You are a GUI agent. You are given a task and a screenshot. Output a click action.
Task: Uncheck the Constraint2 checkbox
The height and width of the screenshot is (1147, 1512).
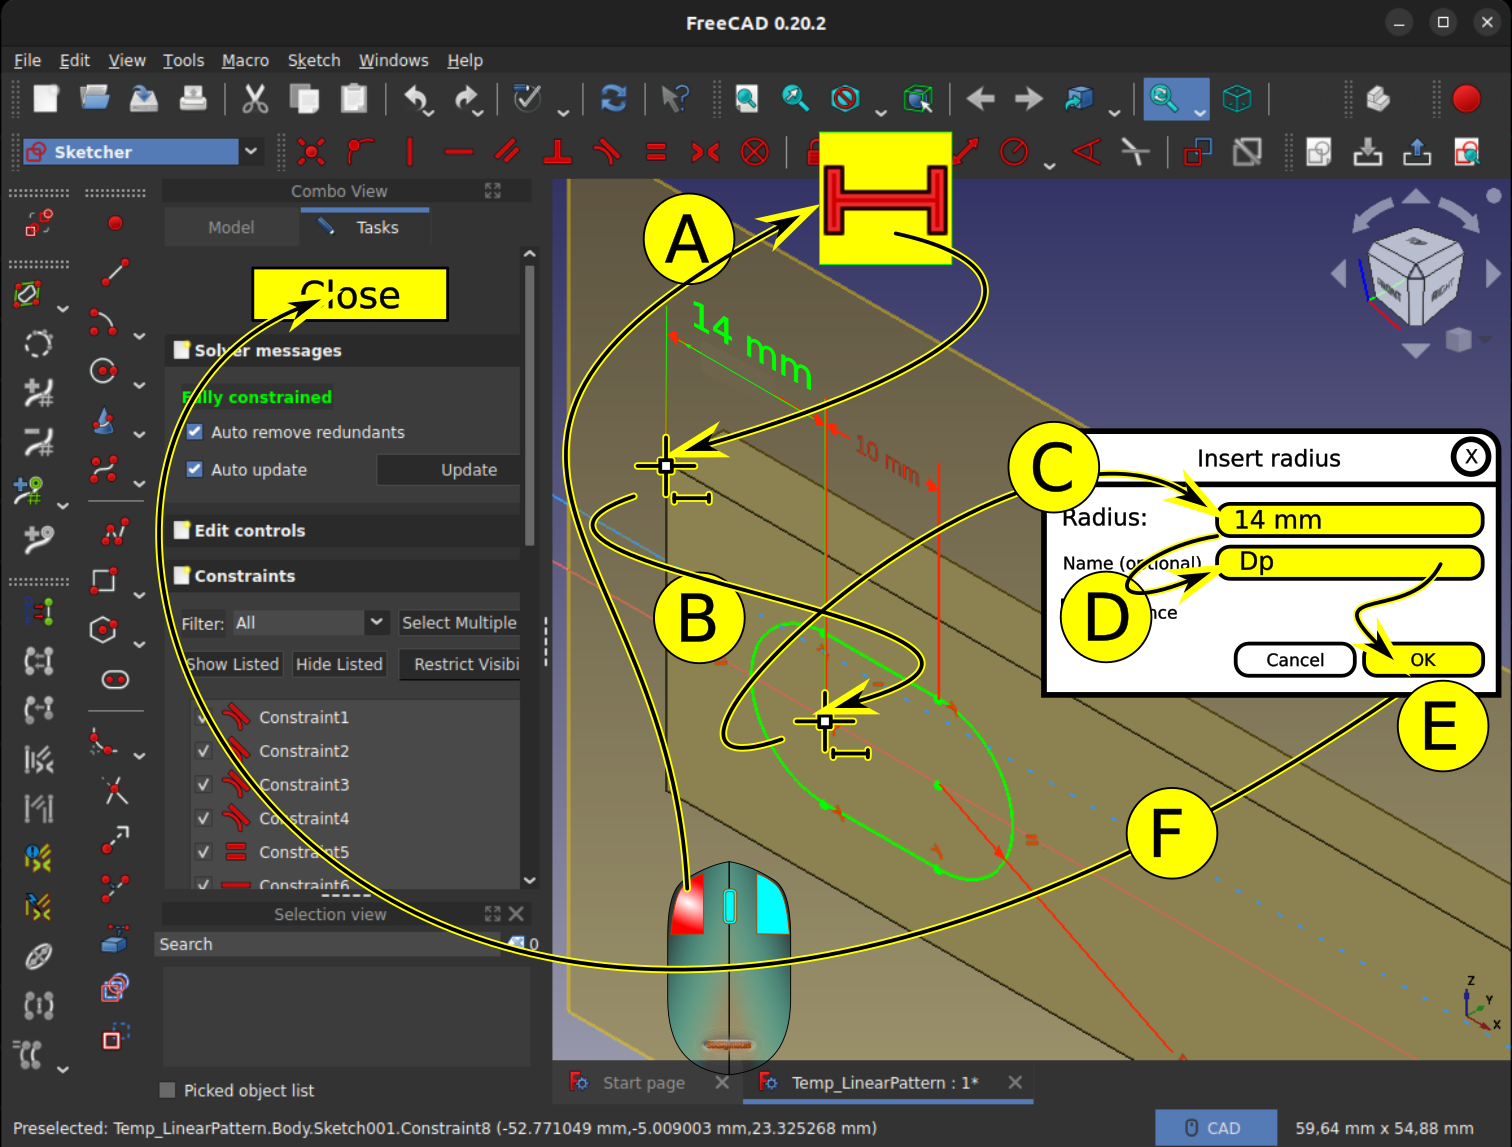[x=204, y=751]
